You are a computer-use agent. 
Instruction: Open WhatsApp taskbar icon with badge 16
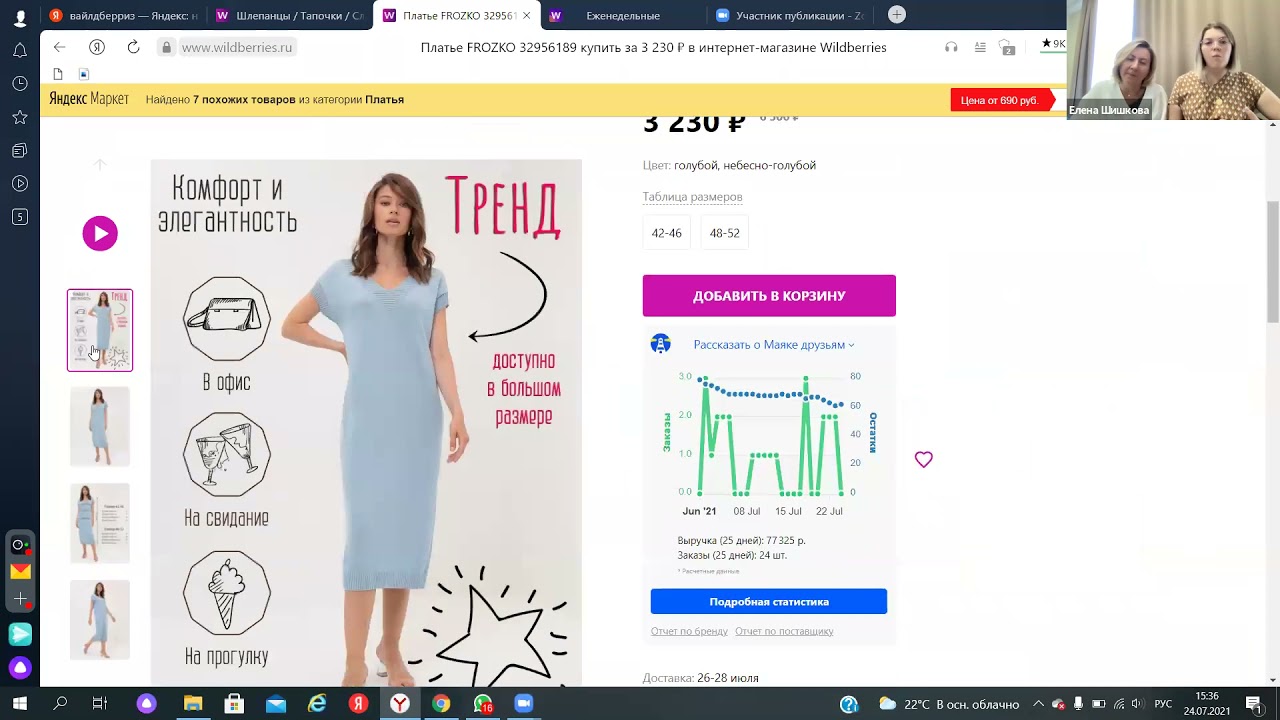click(483, 704)
